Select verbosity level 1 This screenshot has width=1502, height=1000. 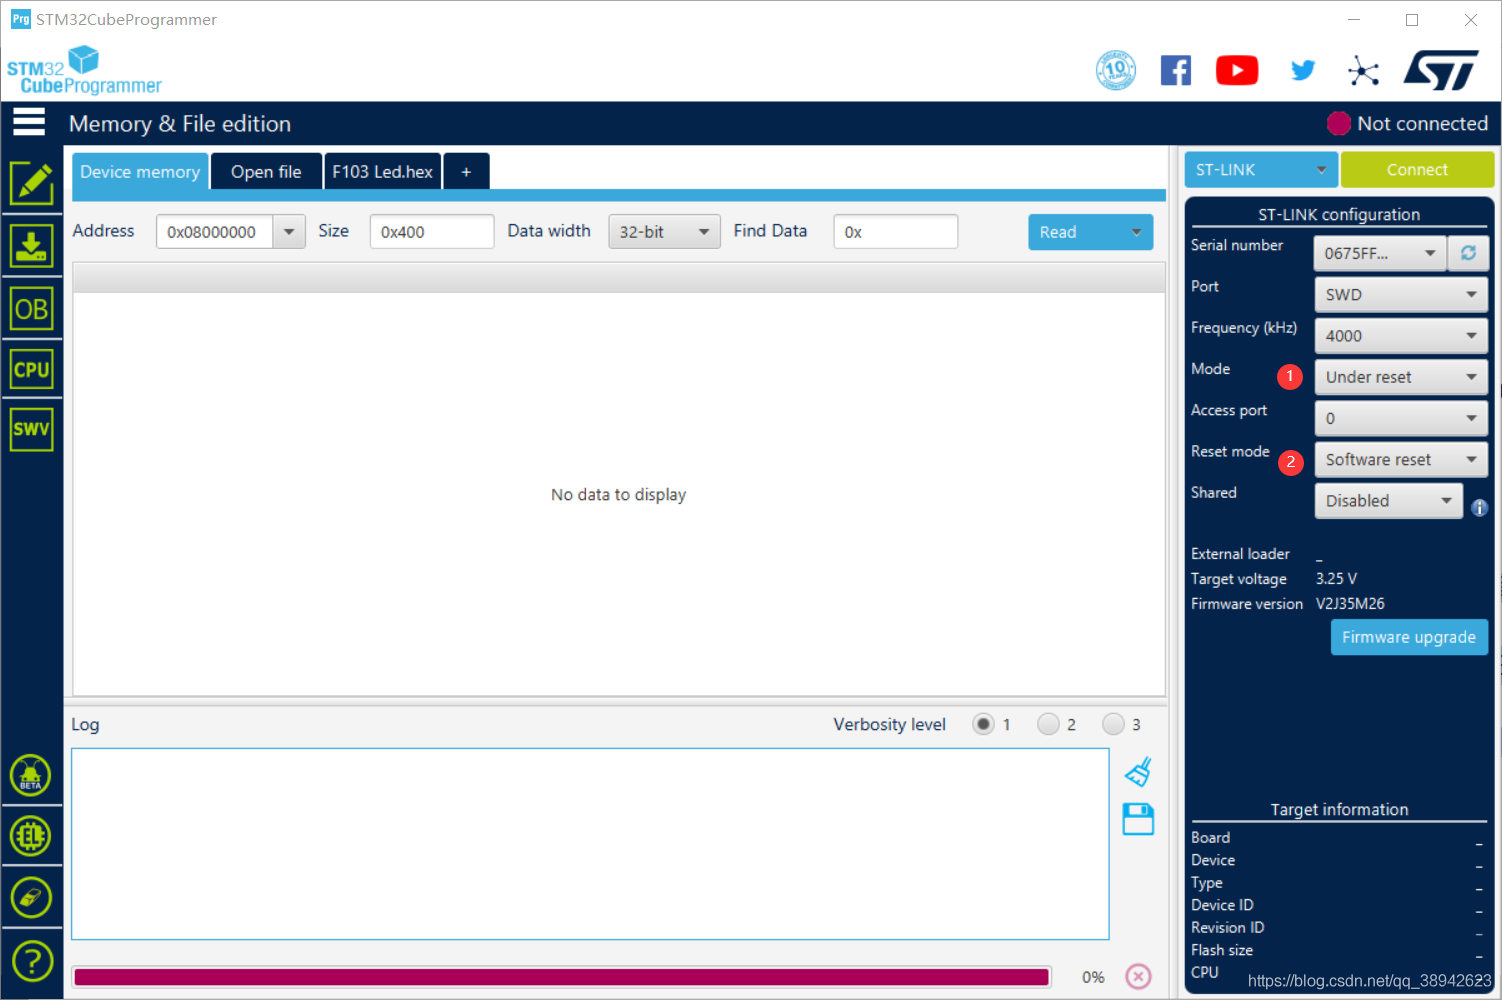[984, 724]
